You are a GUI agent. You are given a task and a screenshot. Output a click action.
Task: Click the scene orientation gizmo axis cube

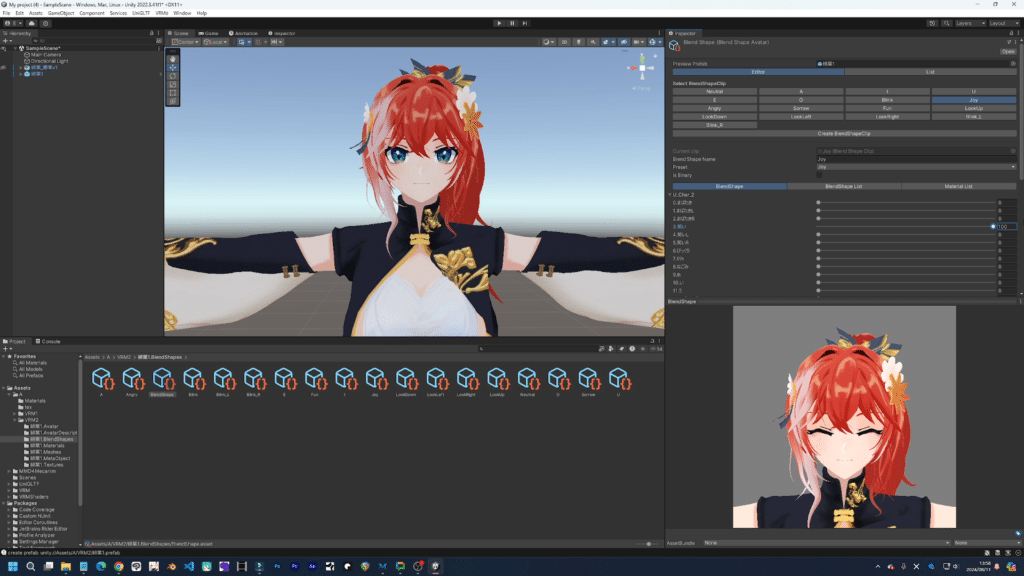[x=642, y=67]
